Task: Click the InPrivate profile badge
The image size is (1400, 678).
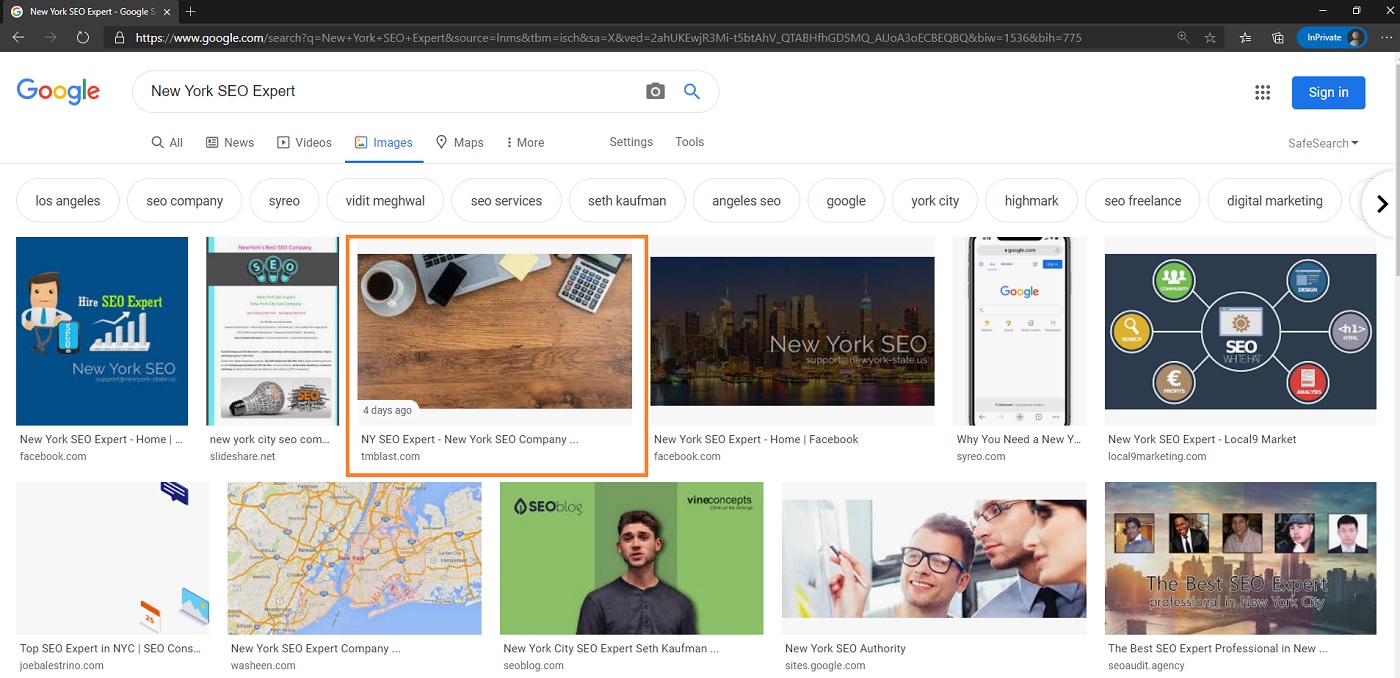Action: [x=1331, y=38]
